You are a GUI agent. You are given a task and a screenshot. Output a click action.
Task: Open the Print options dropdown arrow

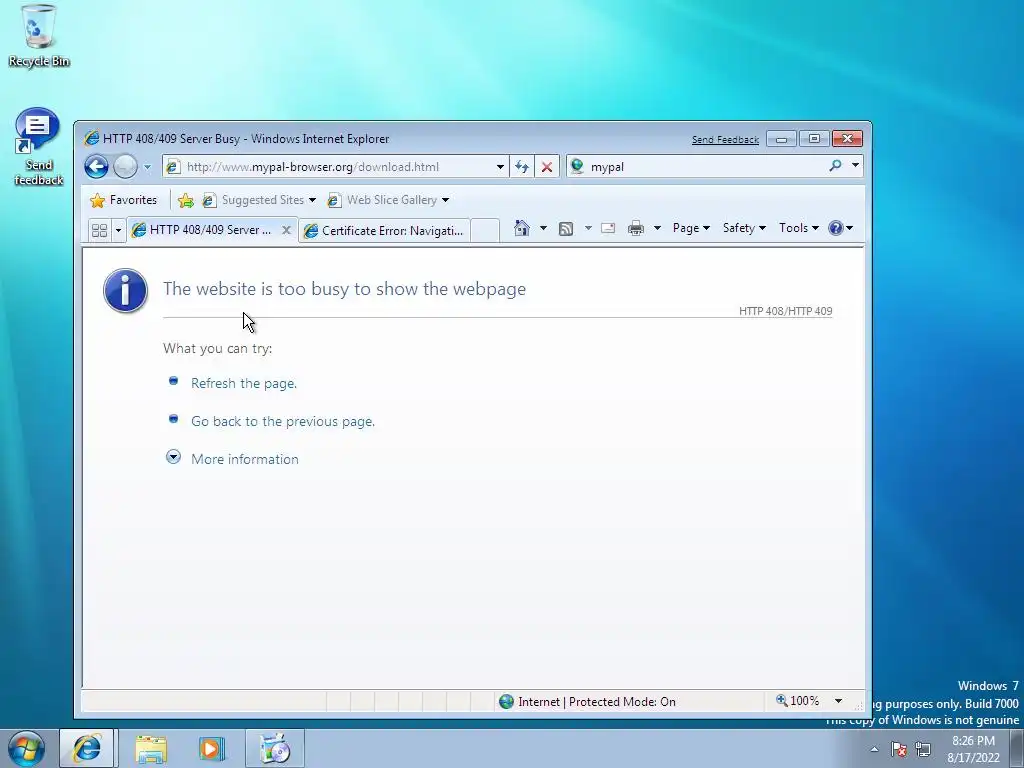coord(657,228)
